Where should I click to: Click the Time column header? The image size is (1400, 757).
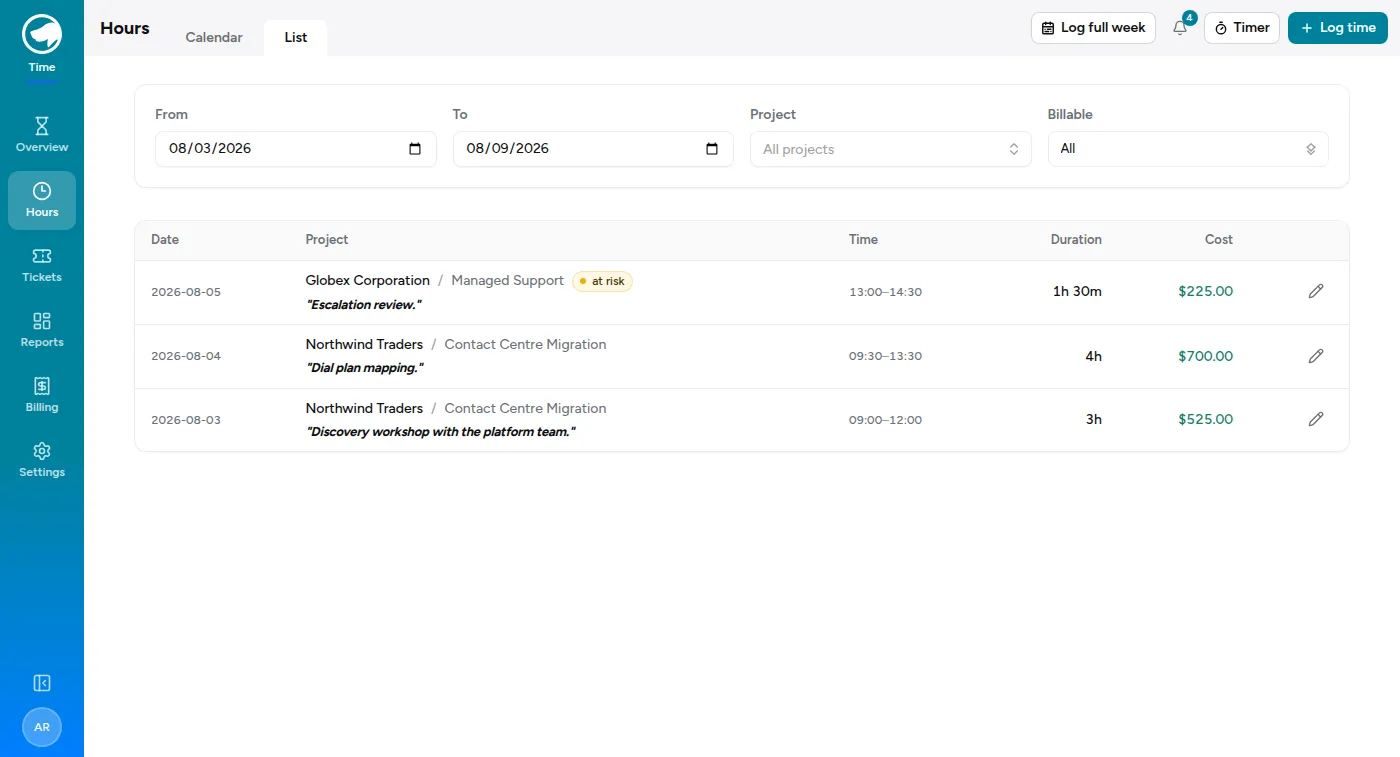[x=863, y=240]
